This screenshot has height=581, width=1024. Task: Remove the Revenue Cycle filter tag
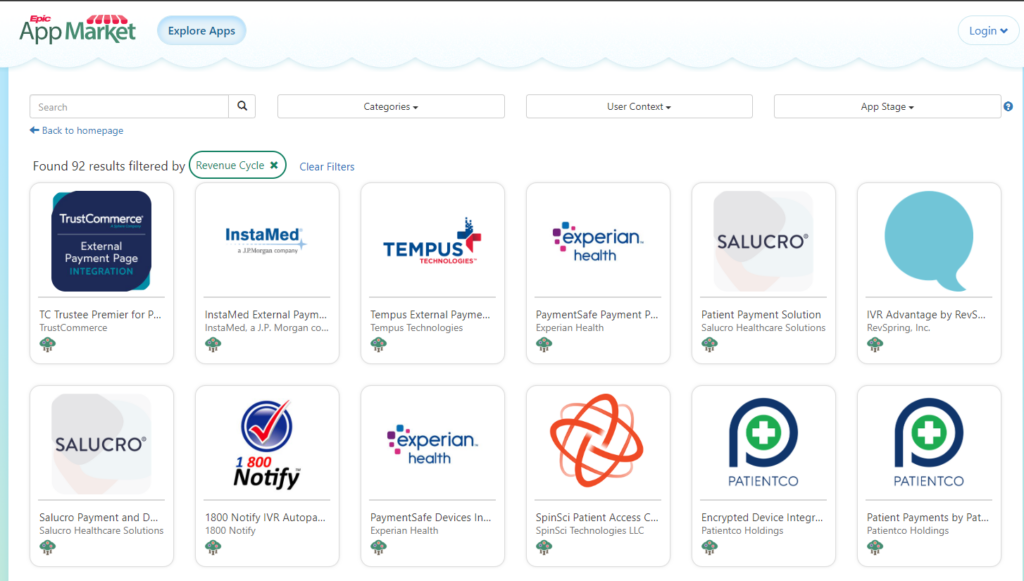pos(274,166)
